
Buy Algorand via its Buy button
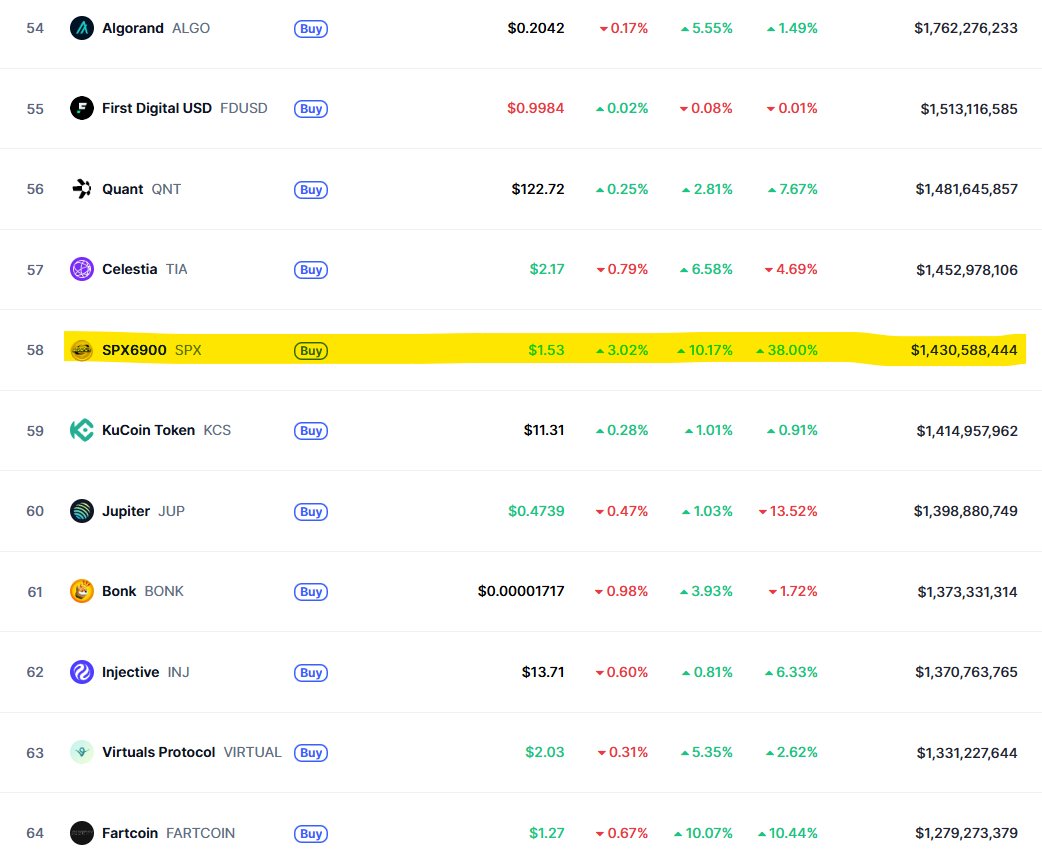311,29
